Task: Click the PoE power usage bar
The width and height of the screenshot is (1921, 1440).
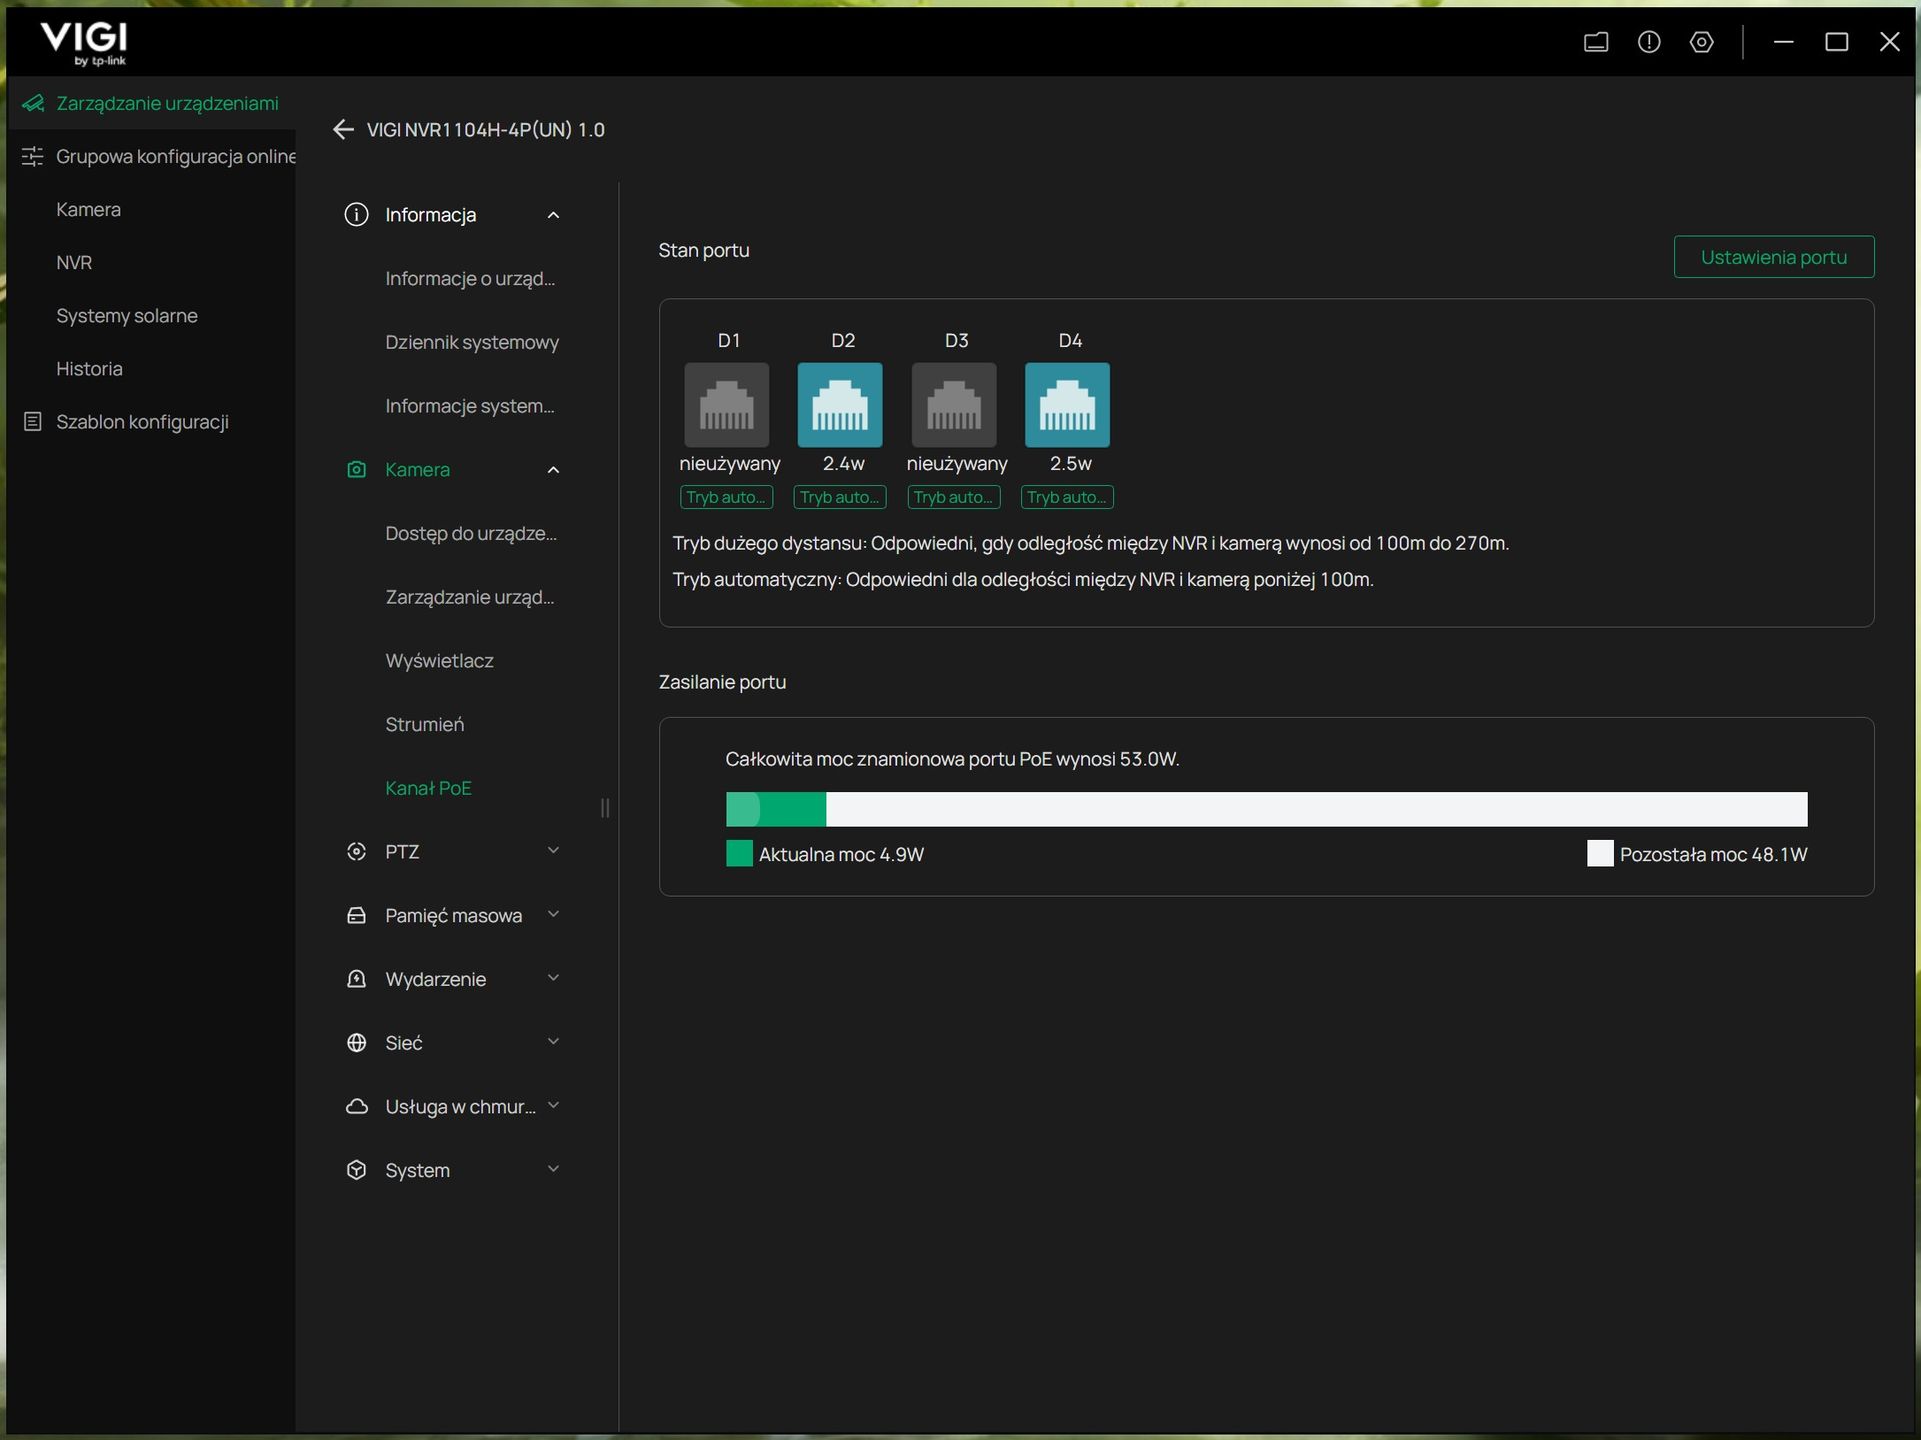Action: click(1266, 809)
